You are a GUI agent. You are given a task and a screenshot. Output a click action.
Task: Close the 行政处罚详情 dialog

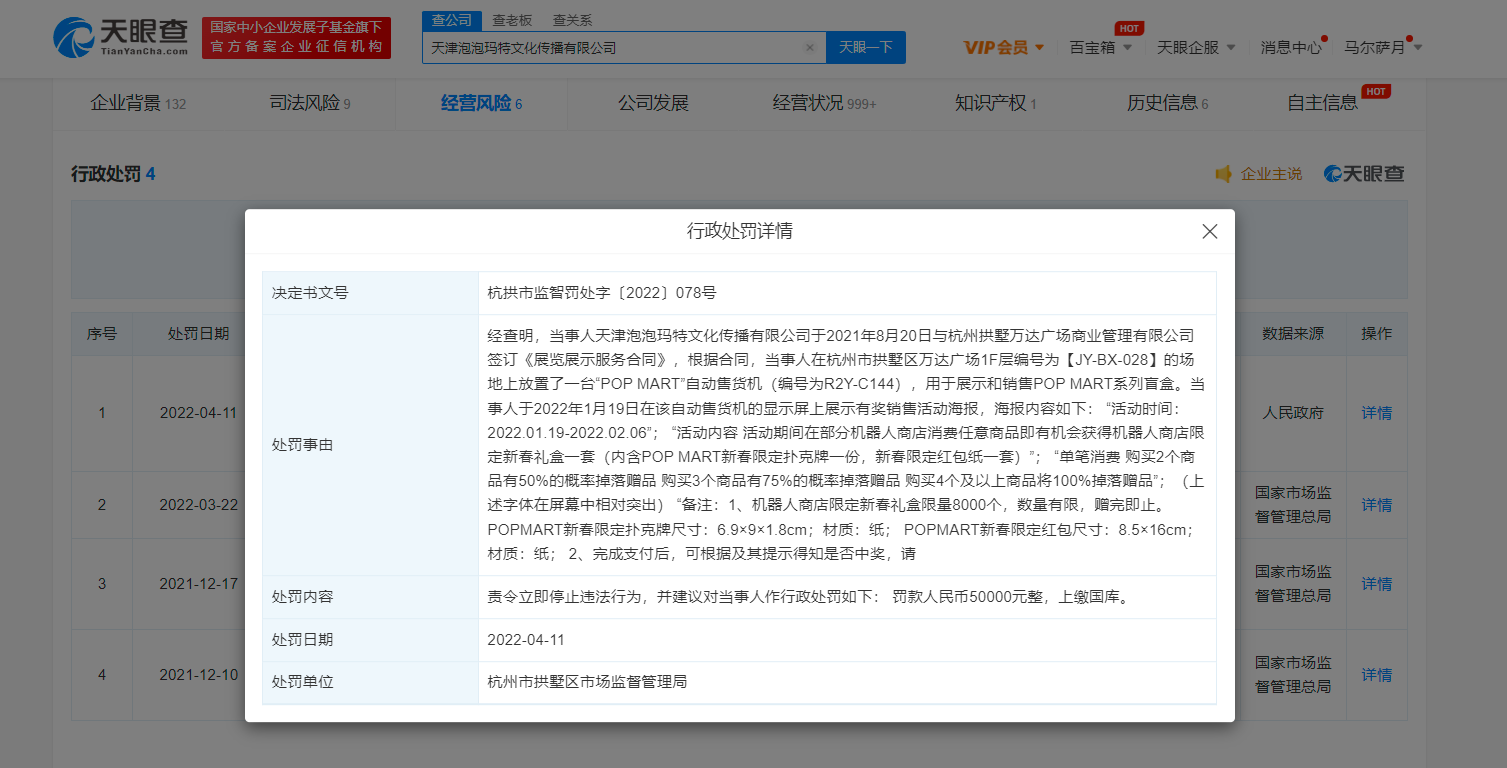1209,232
